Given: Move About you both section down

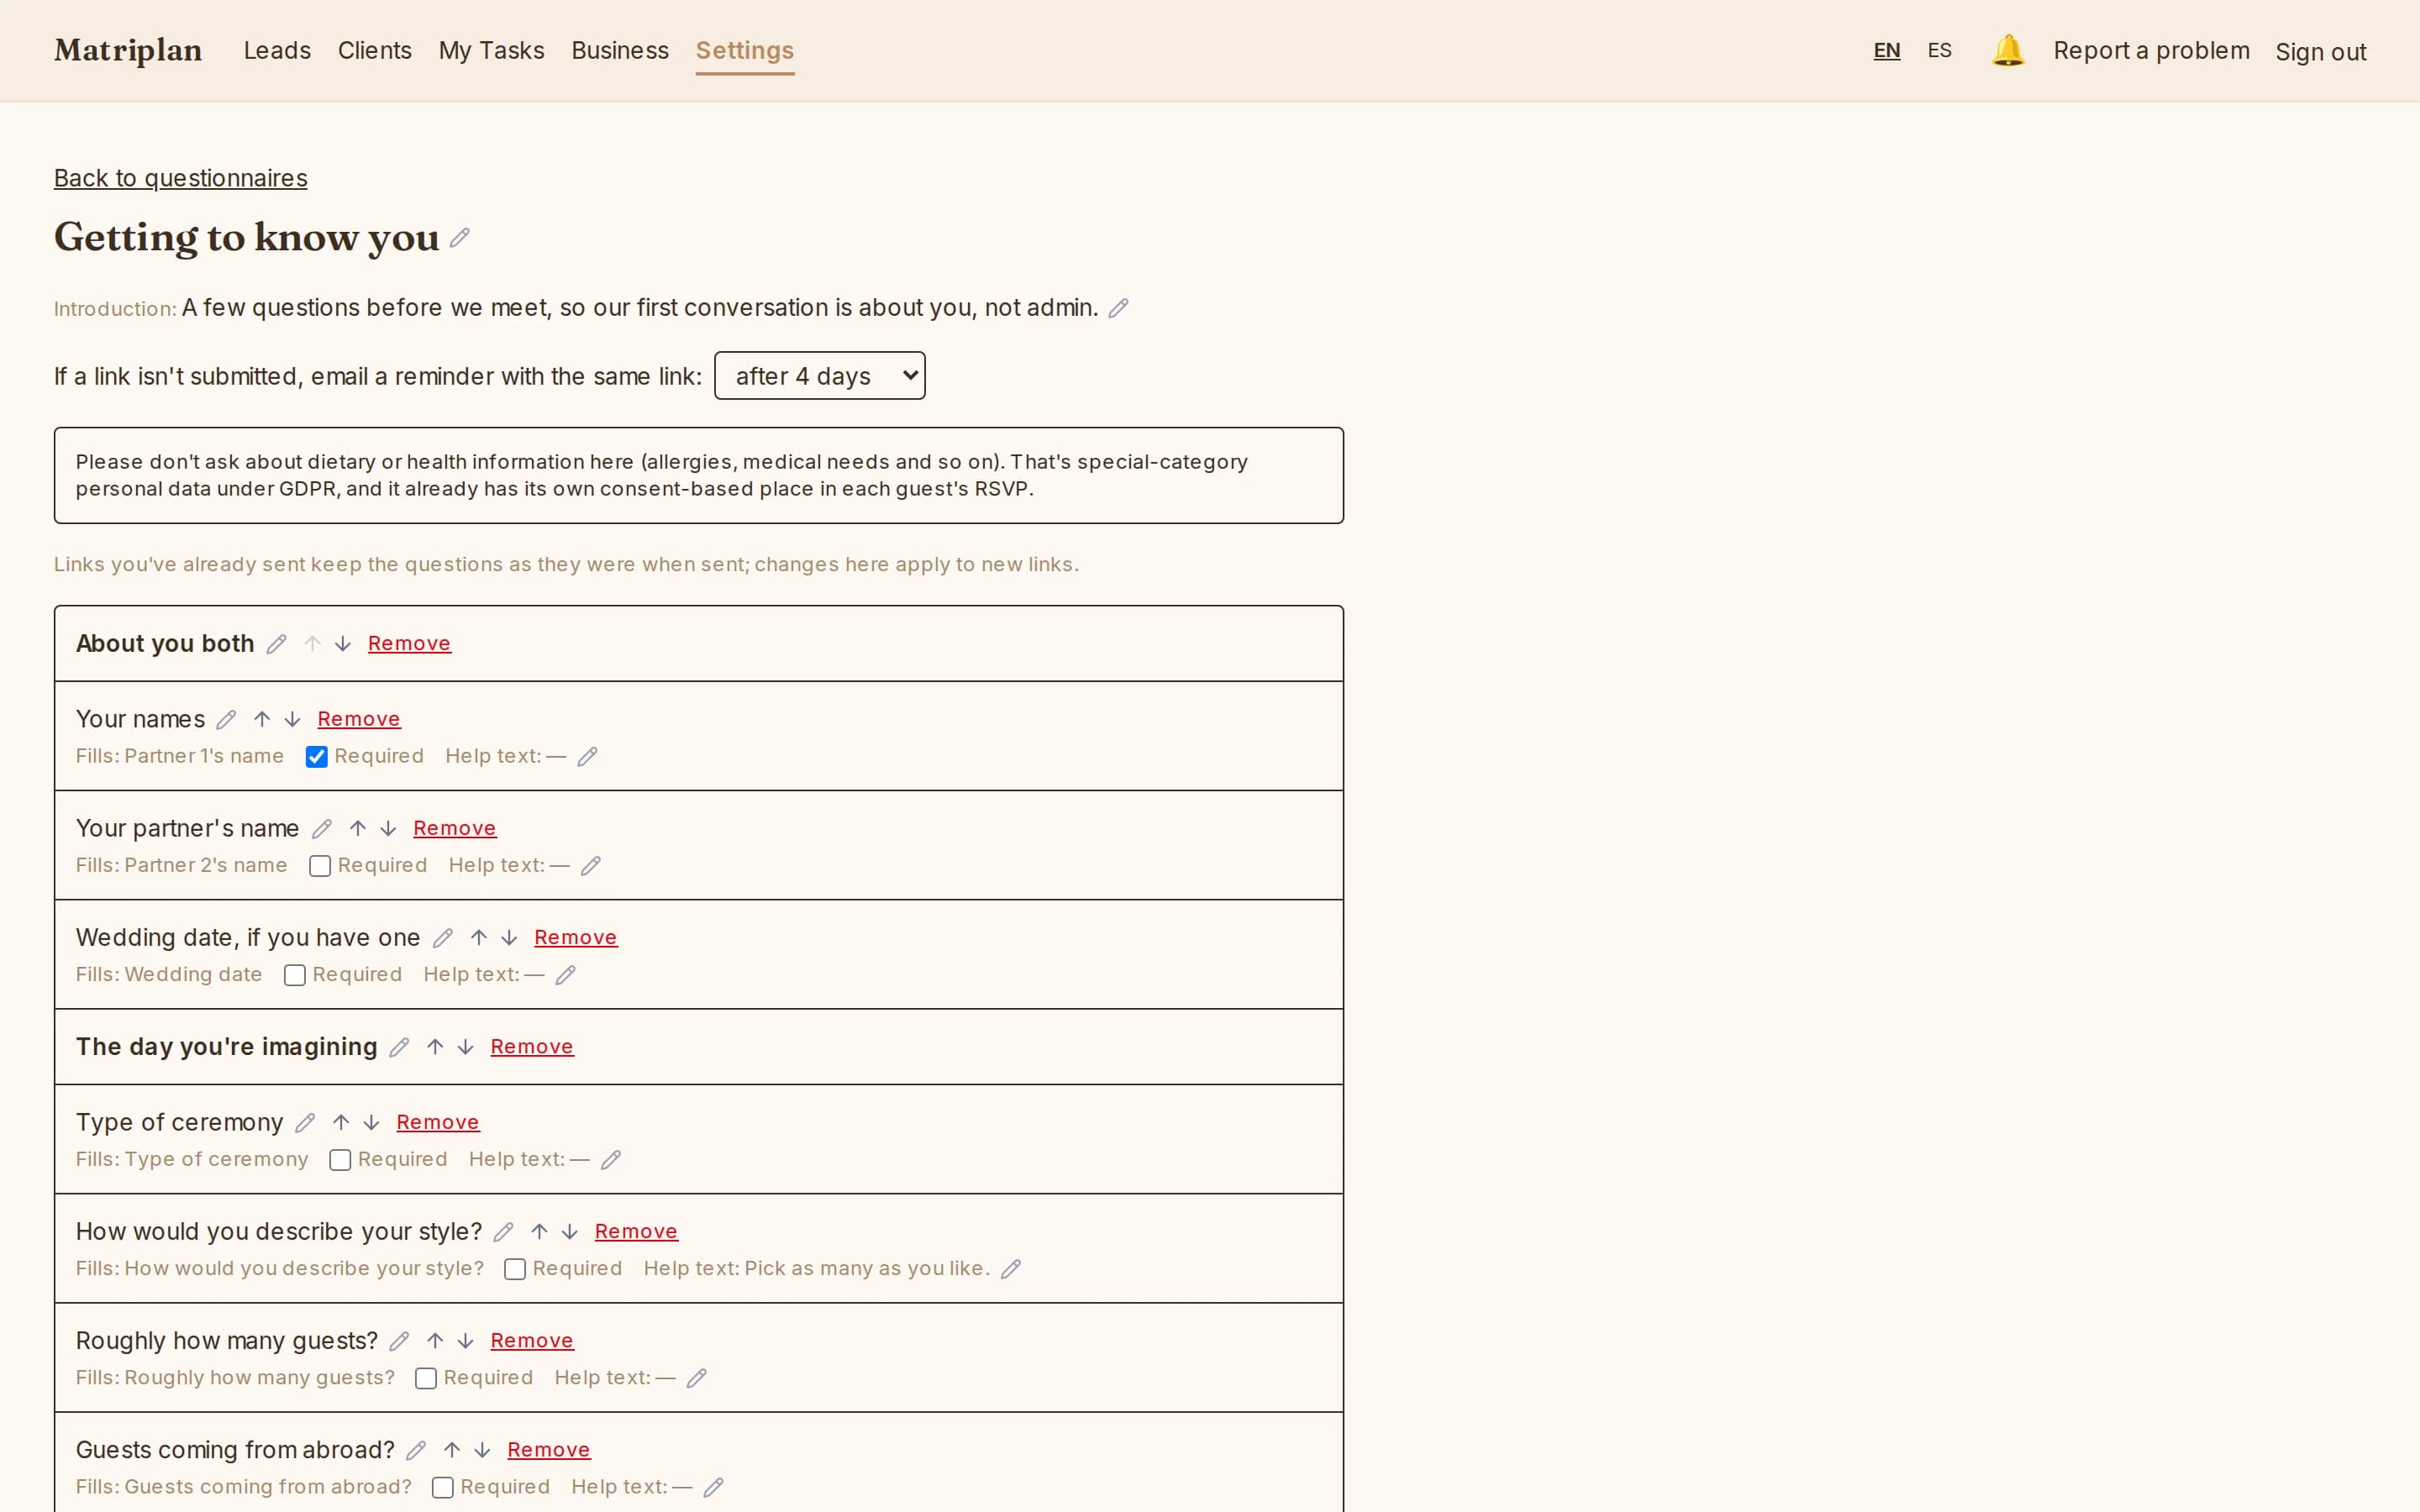Looking at the screenshot, I should click(x=343, y=644).
